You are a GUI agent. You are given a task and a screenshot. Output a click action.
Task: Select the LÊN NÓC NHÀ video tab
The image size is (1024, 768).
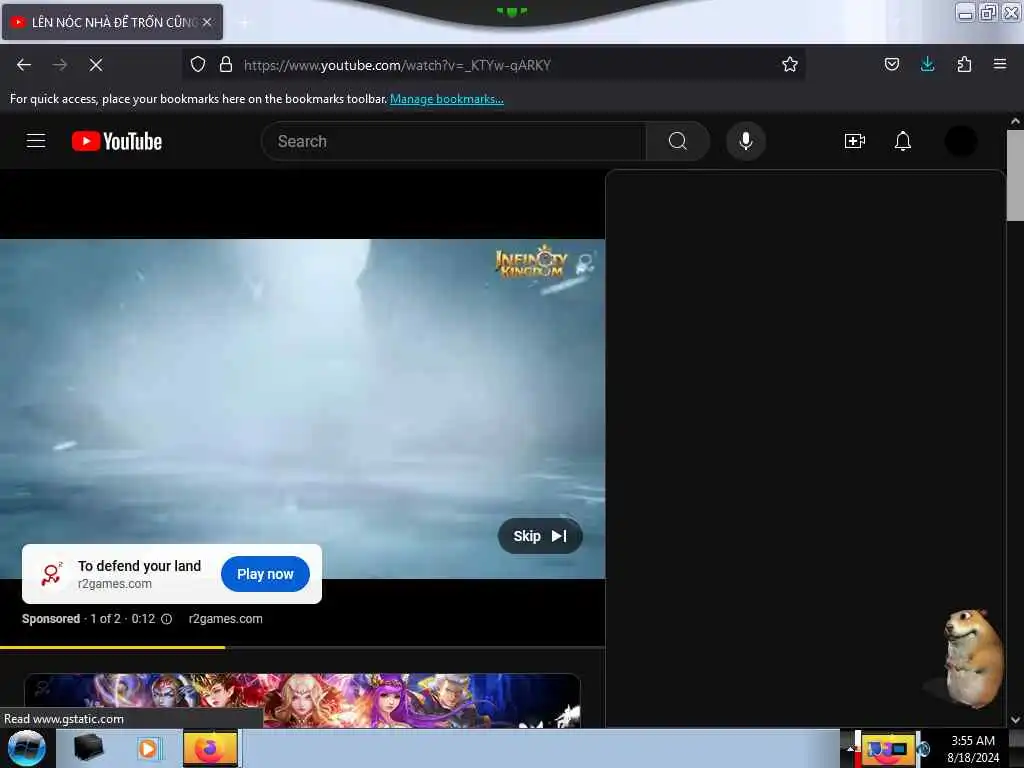[x=112, y=22]
